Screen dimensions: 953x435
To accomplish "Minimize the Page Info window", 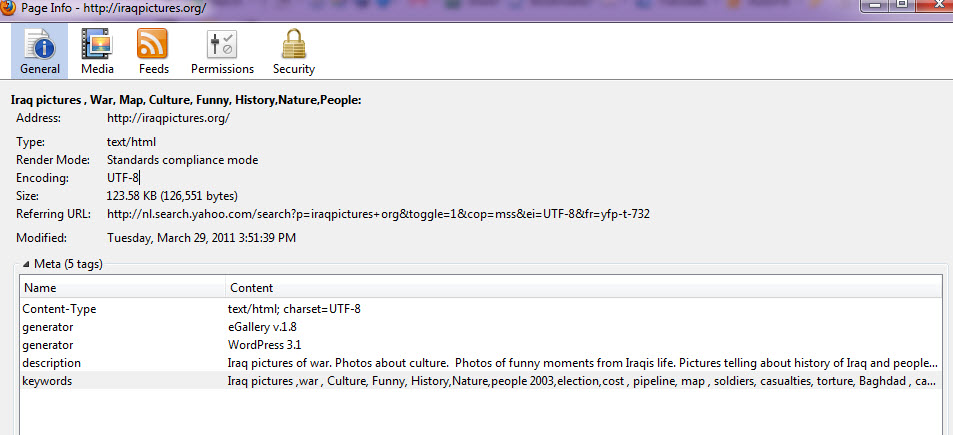I will 874,4.
